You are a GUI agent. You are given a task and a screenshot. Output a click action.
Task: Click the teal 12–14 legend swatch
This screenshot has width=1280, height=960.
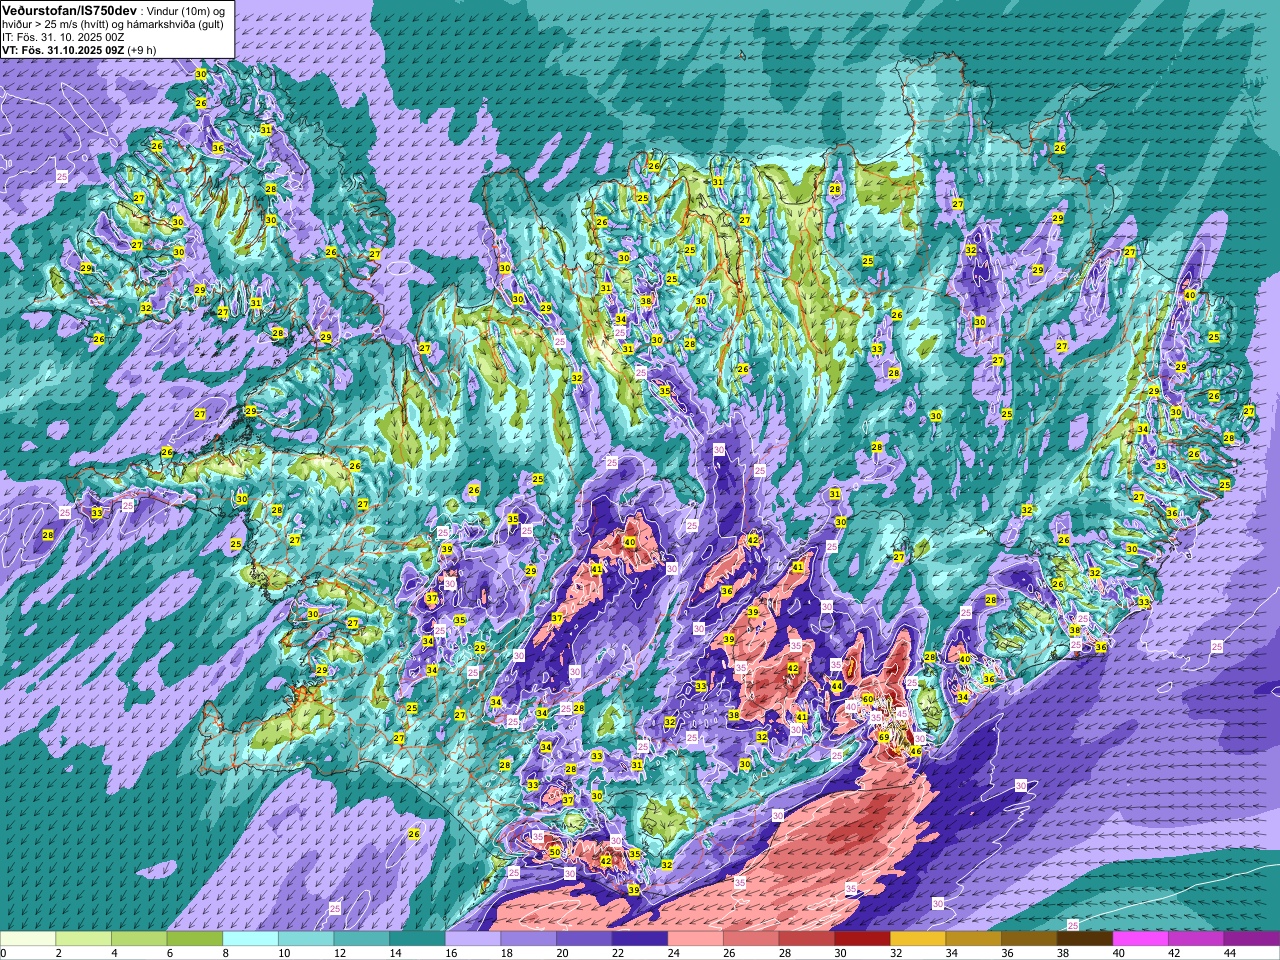[x=361, y=939]
